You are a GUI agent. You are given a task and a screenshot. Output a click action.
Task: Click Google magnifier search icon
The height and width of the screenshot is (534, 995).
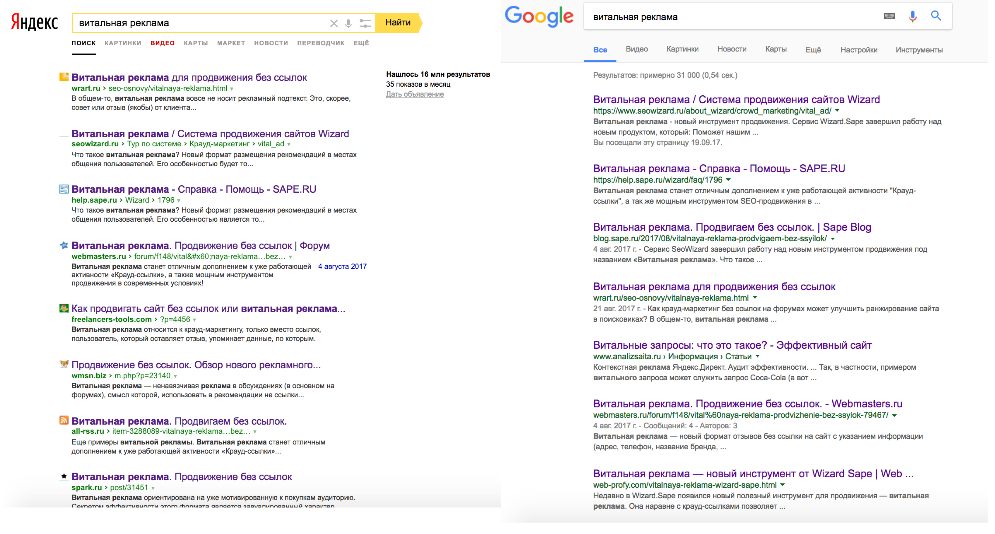pos(936,16)
